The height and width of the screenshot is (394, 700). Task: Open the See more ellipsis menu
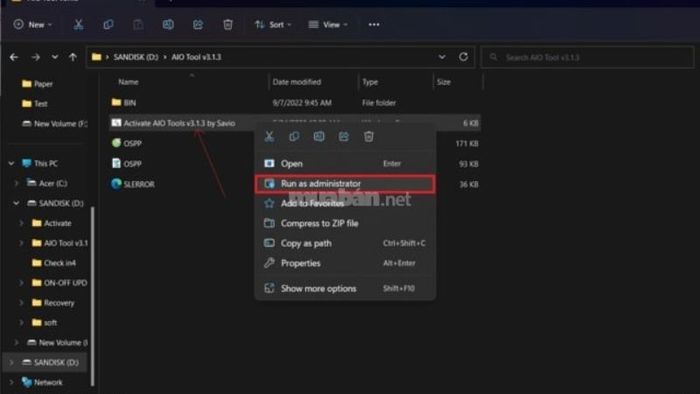(x=374, y=25)
